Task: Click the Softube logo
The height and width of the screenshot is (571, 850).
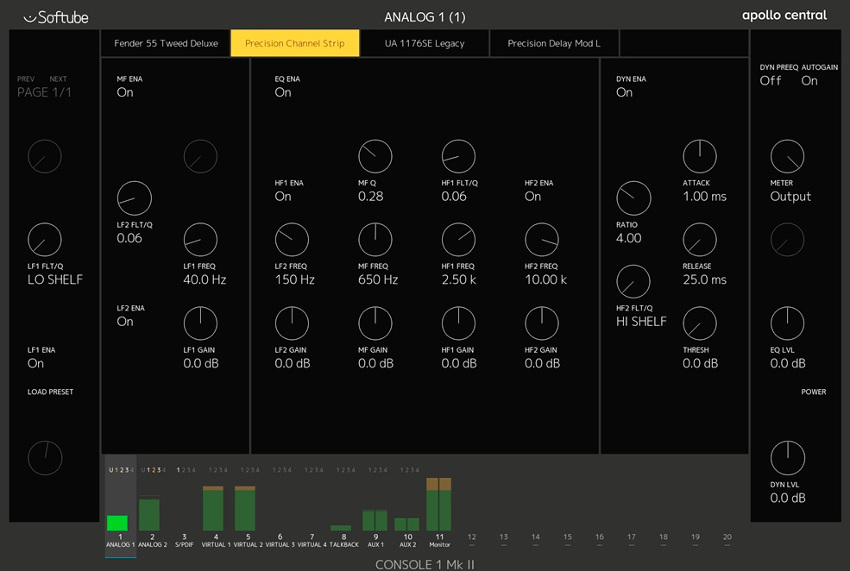Action: pos(56,17)
